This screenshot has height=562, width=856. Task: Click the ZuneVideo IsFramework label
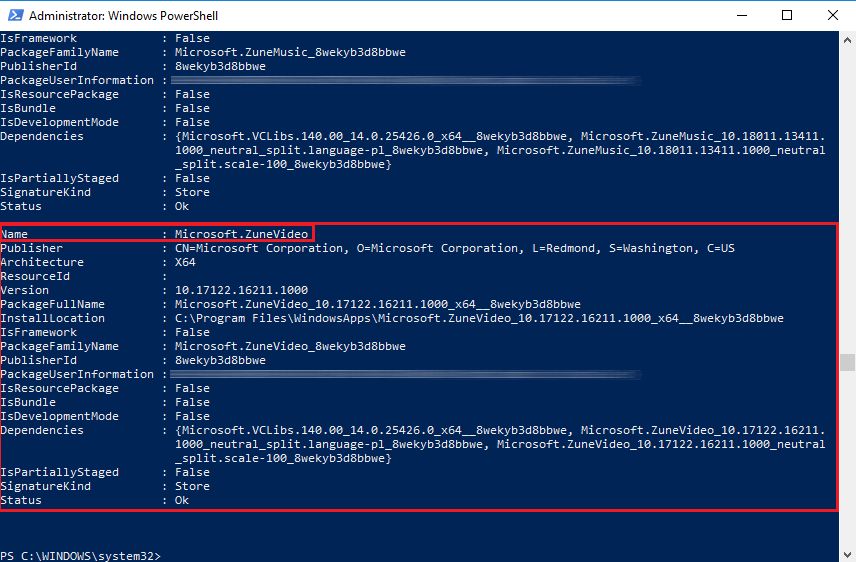pyautogui.click(x=39, y=332)
